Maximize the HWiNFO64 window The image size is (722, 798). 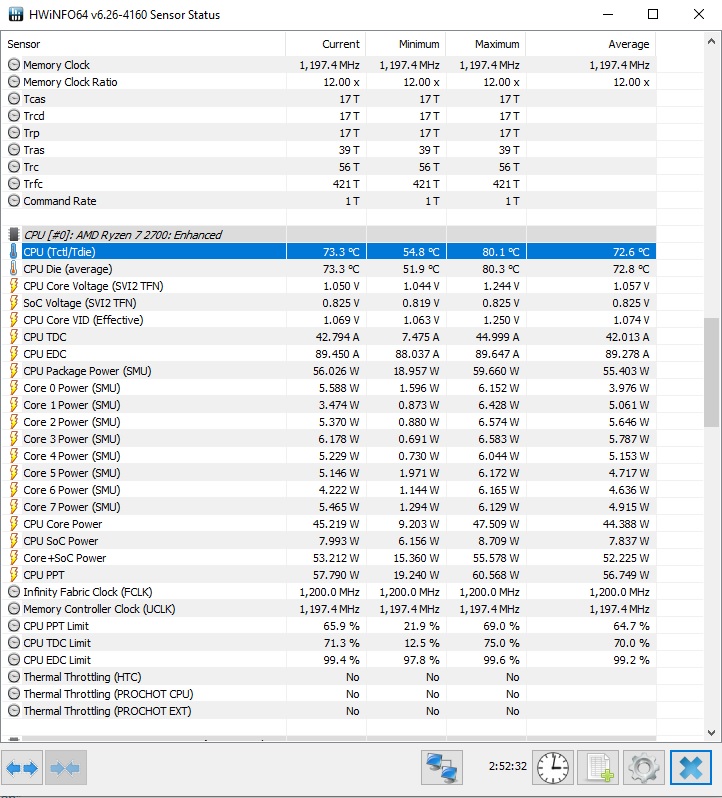653,14
